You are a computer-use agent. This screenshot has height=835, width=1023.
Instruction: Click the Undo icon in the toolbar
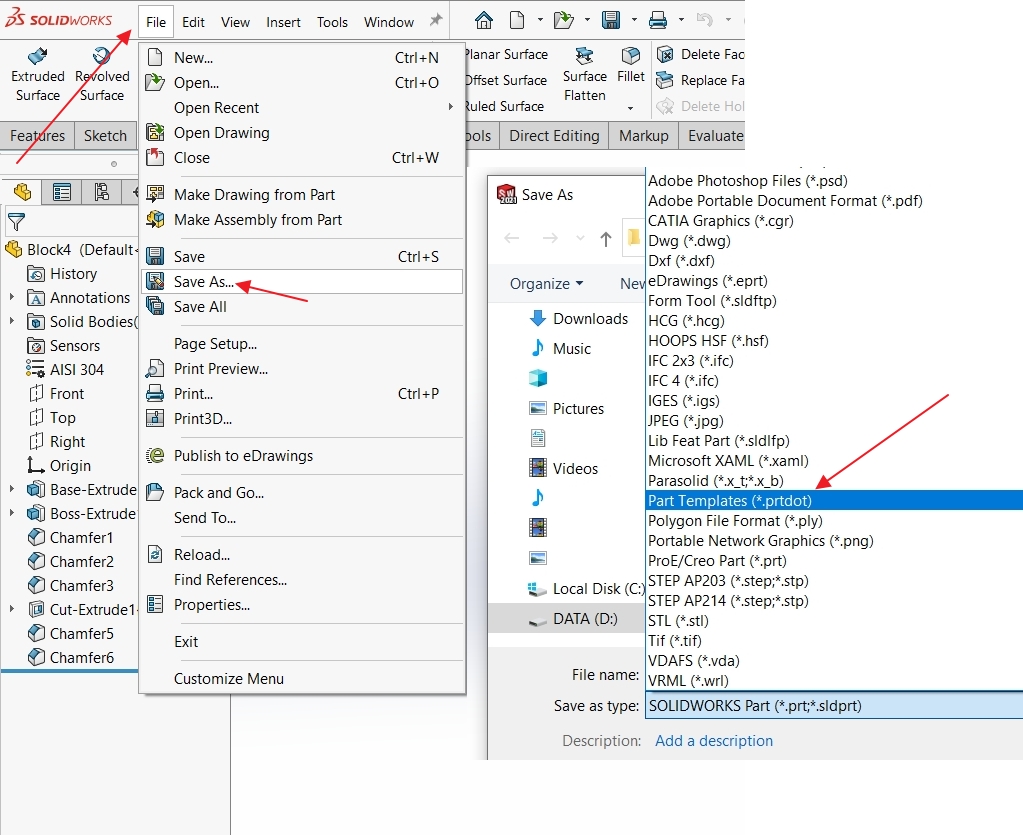tap(705, 20)
